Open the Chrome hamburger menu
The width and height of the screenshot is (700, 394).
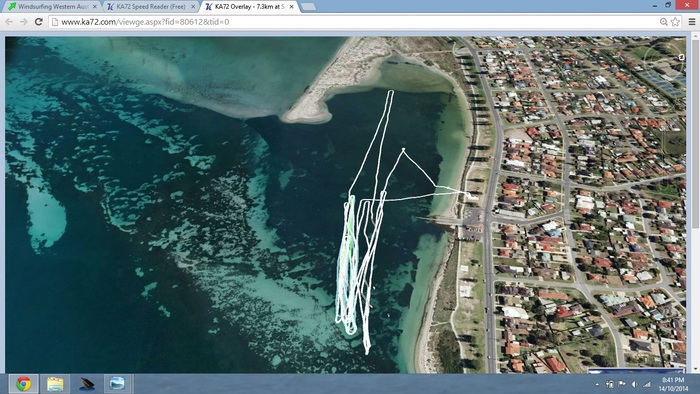(692, 21)
